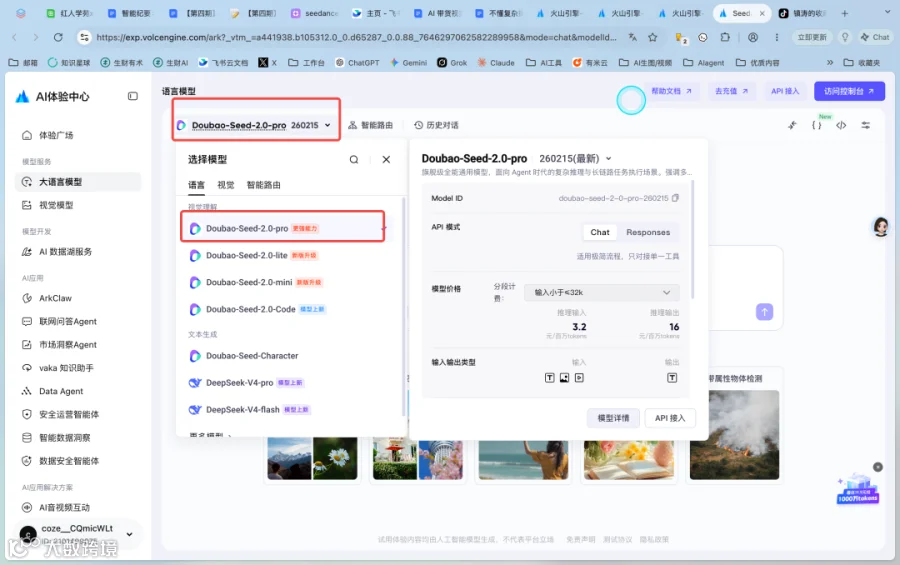The width and height of the screenshot is (900, 565).
Task: Open the settings sliders icon
Action: click(x=866, y=125)
